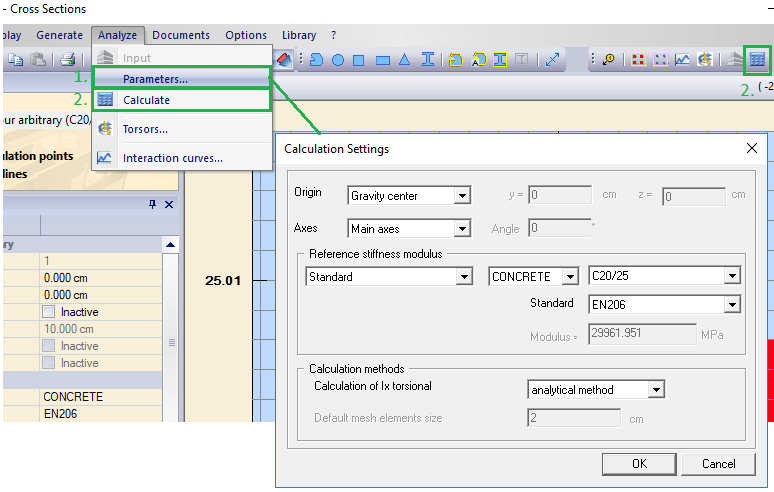Viewport: 774px width, 492px height.
Task: Click the Calculate toolbar icon at far right
Action: click(757, 60)
